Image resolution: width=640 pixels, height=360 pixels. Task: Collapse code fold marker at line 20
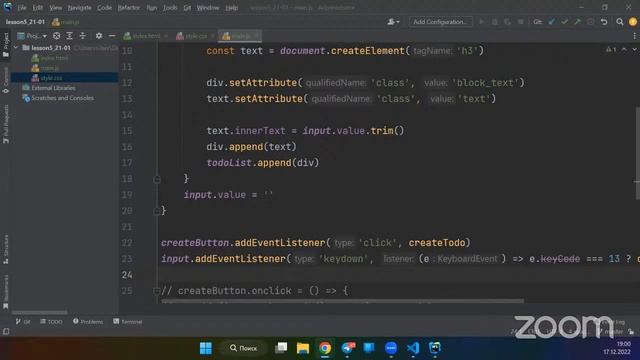(157, 211)
